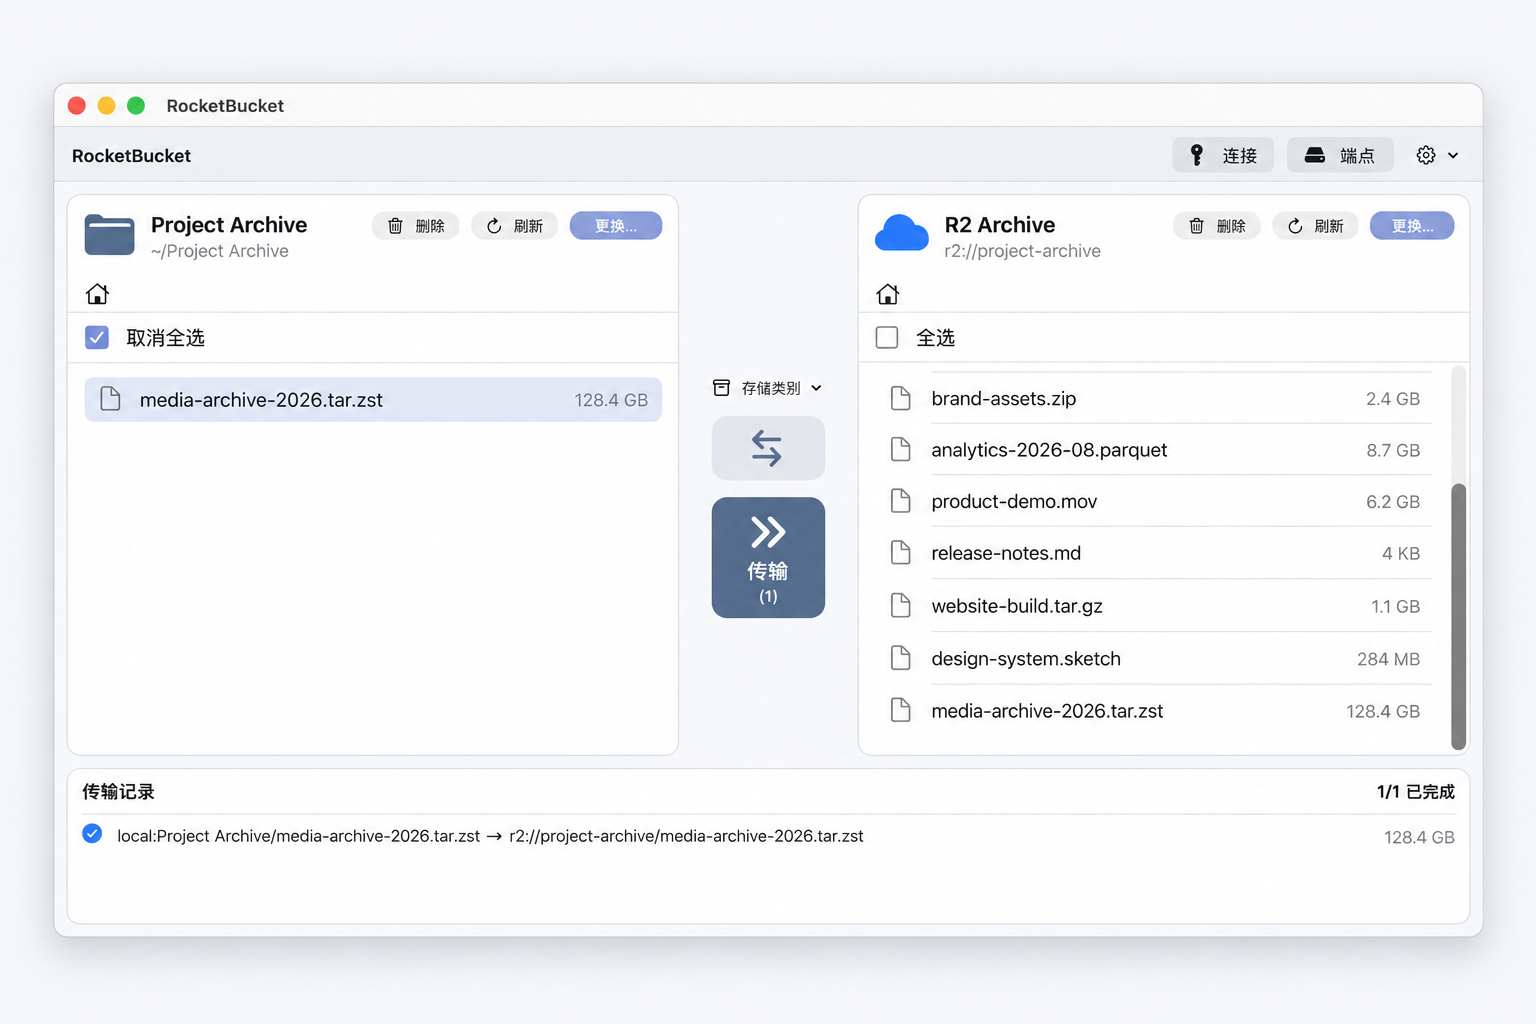Click the 传输记录 heading

pos(118,792)
